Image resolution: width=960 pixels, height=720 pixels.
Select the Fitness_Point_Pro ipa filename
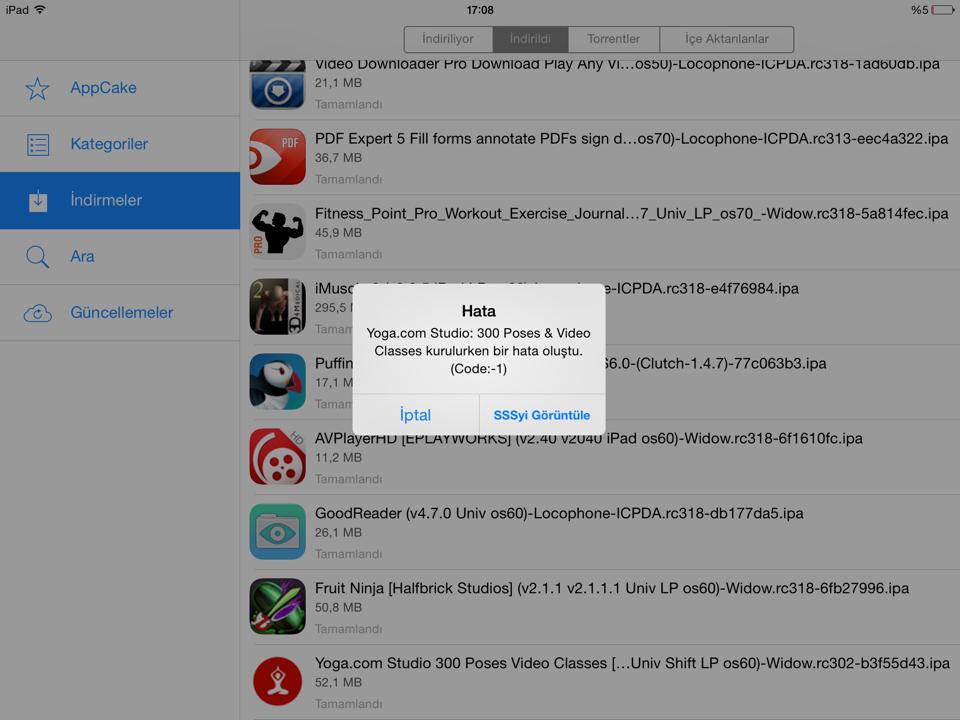coord(631,214)
